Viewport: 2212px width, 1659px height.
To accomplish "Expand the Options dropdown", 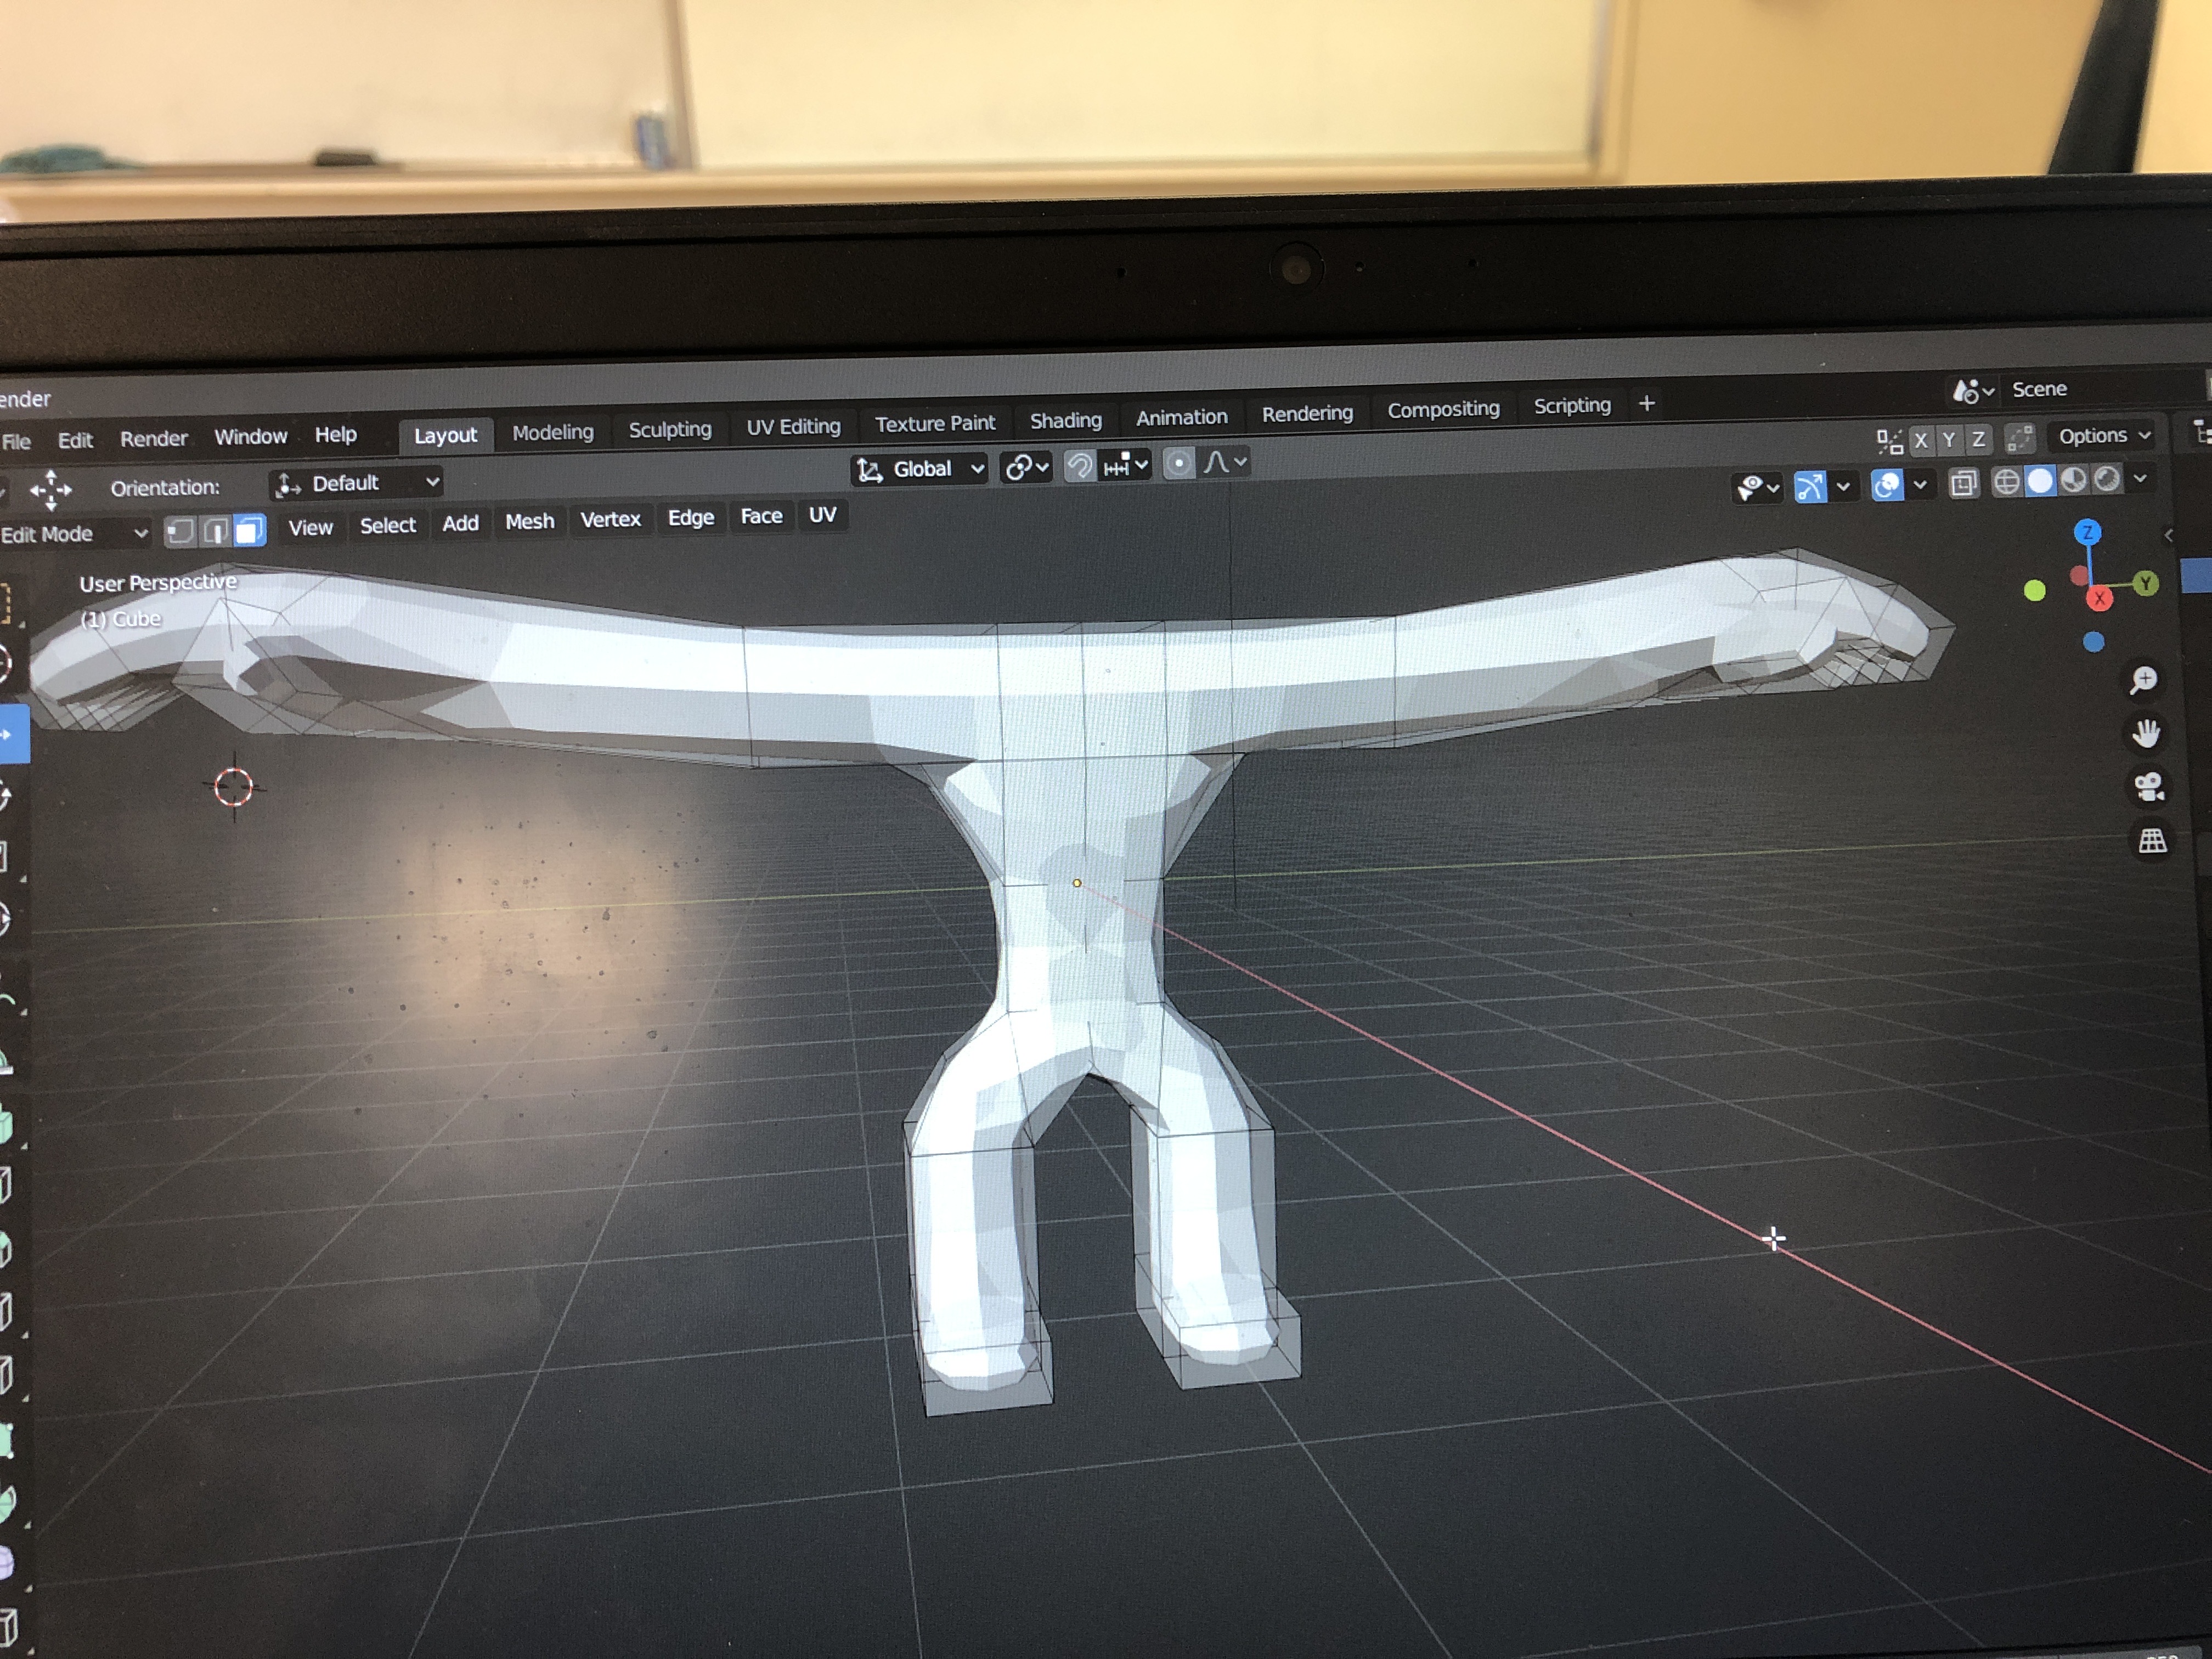I will 2103,436.
